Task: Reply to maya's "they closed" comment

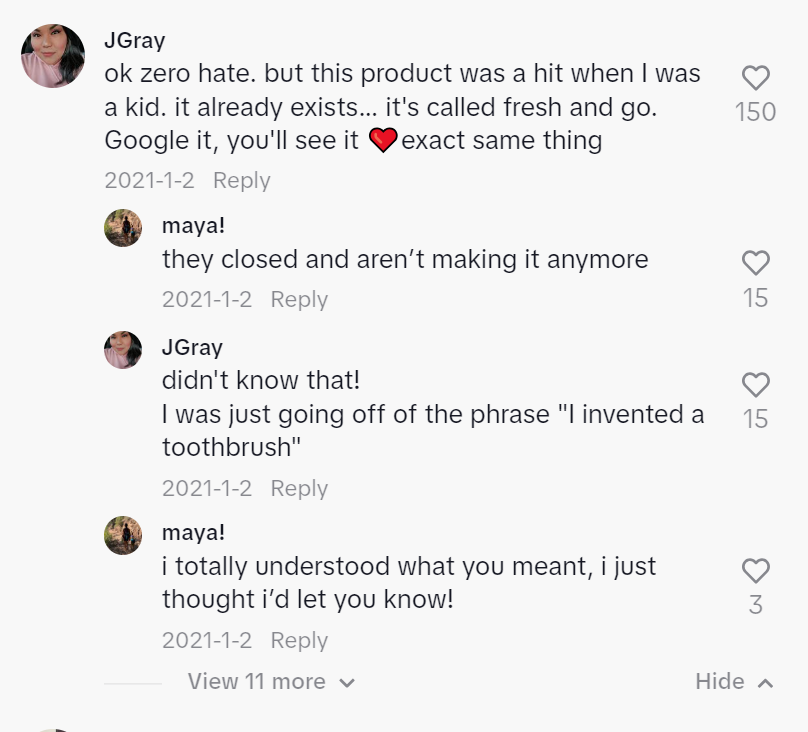Action: (299, 299)
